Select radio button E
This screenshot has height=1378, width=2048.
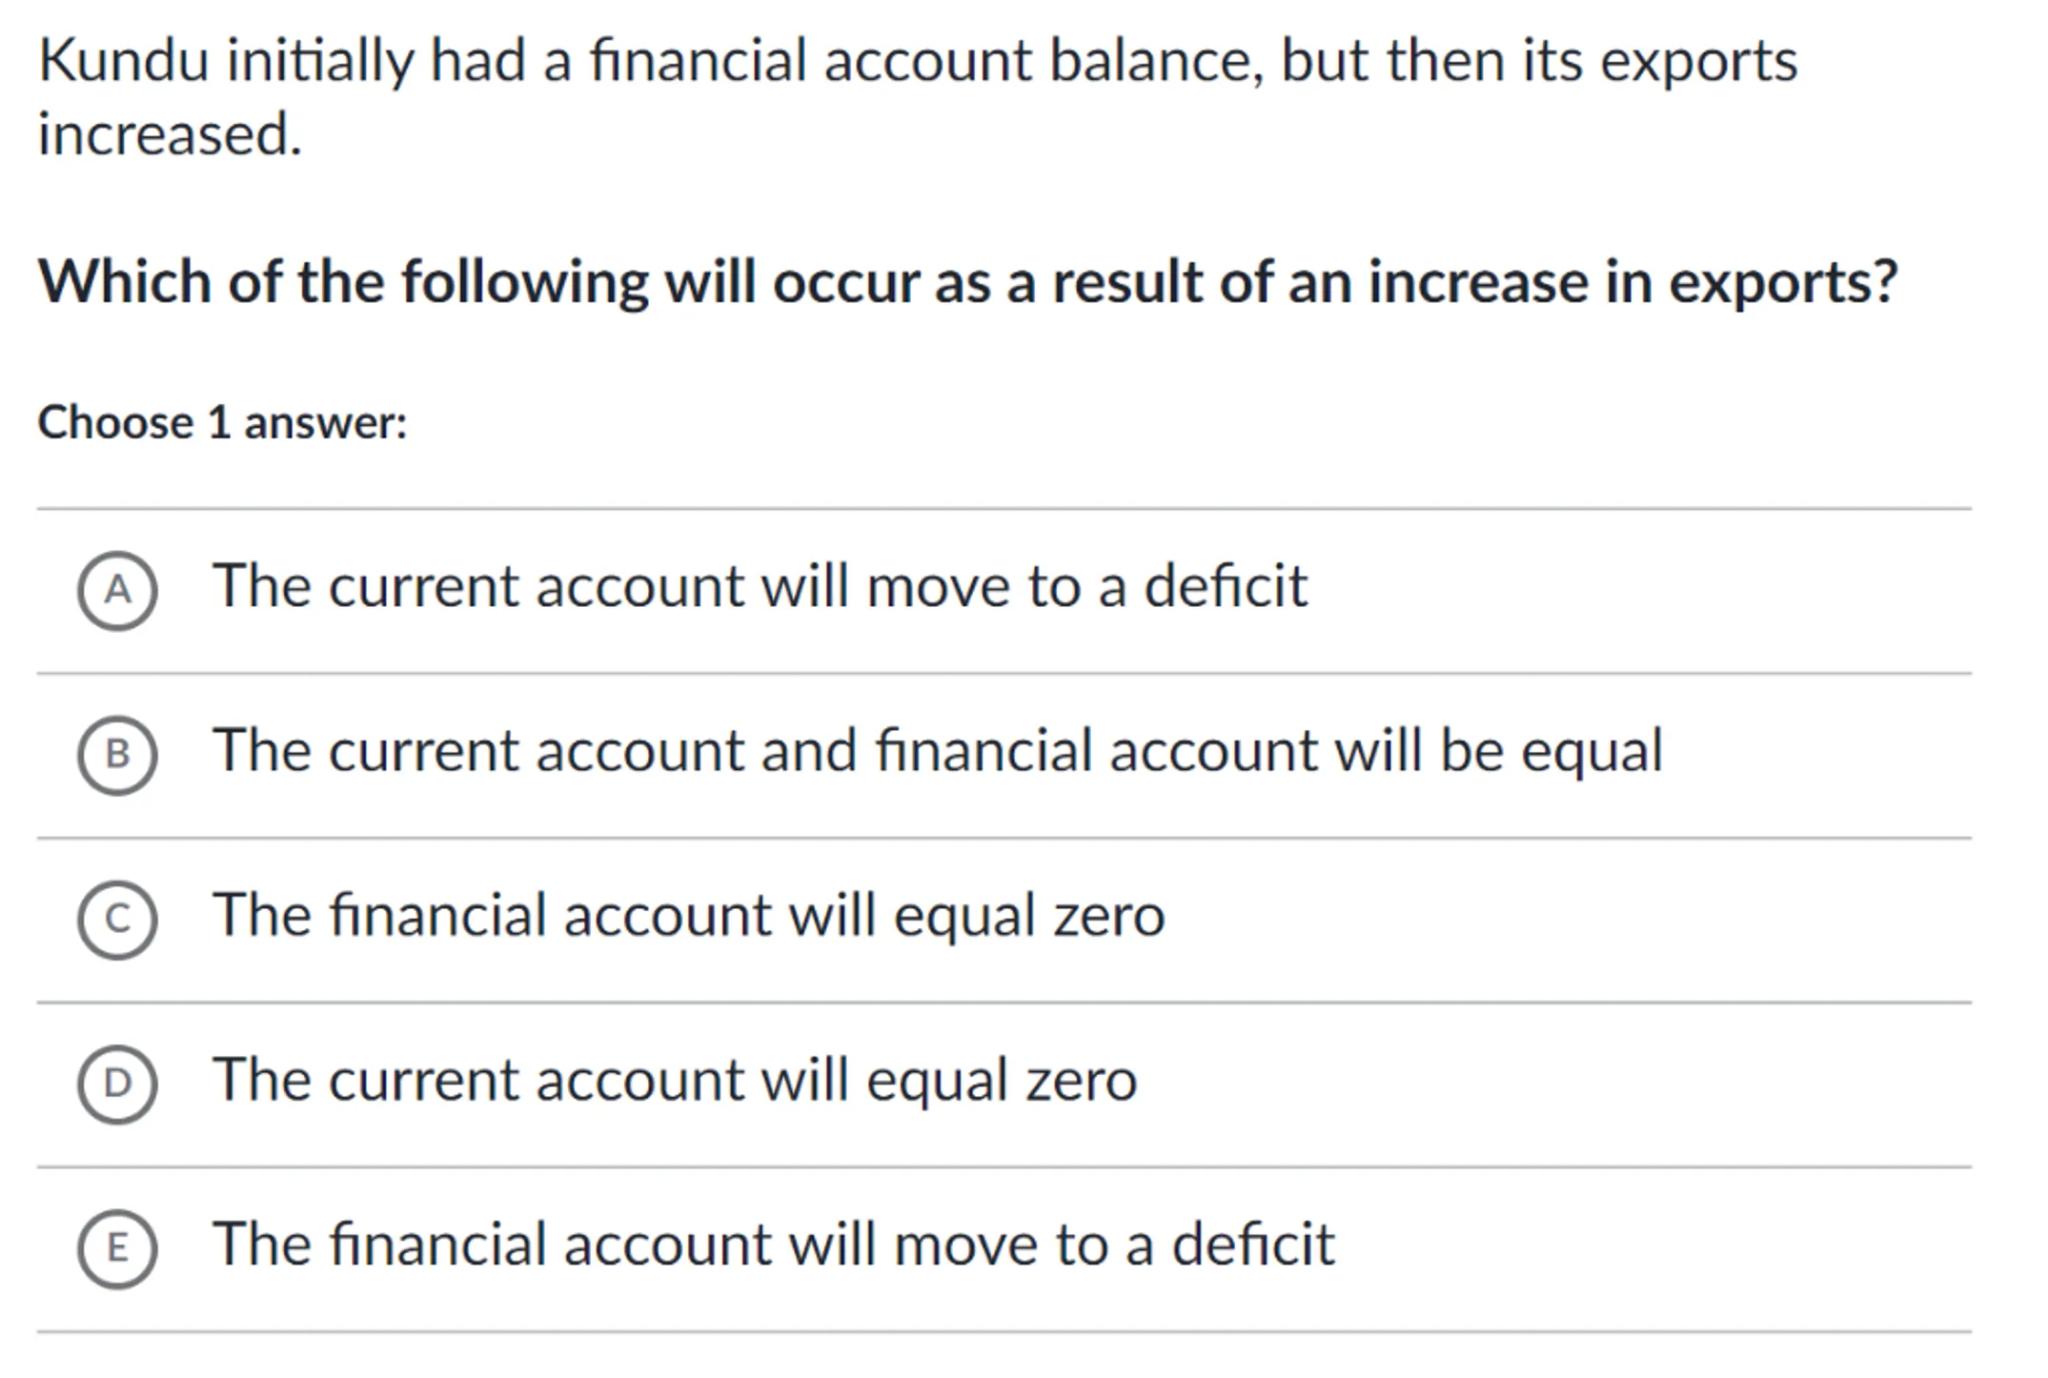117,1248
